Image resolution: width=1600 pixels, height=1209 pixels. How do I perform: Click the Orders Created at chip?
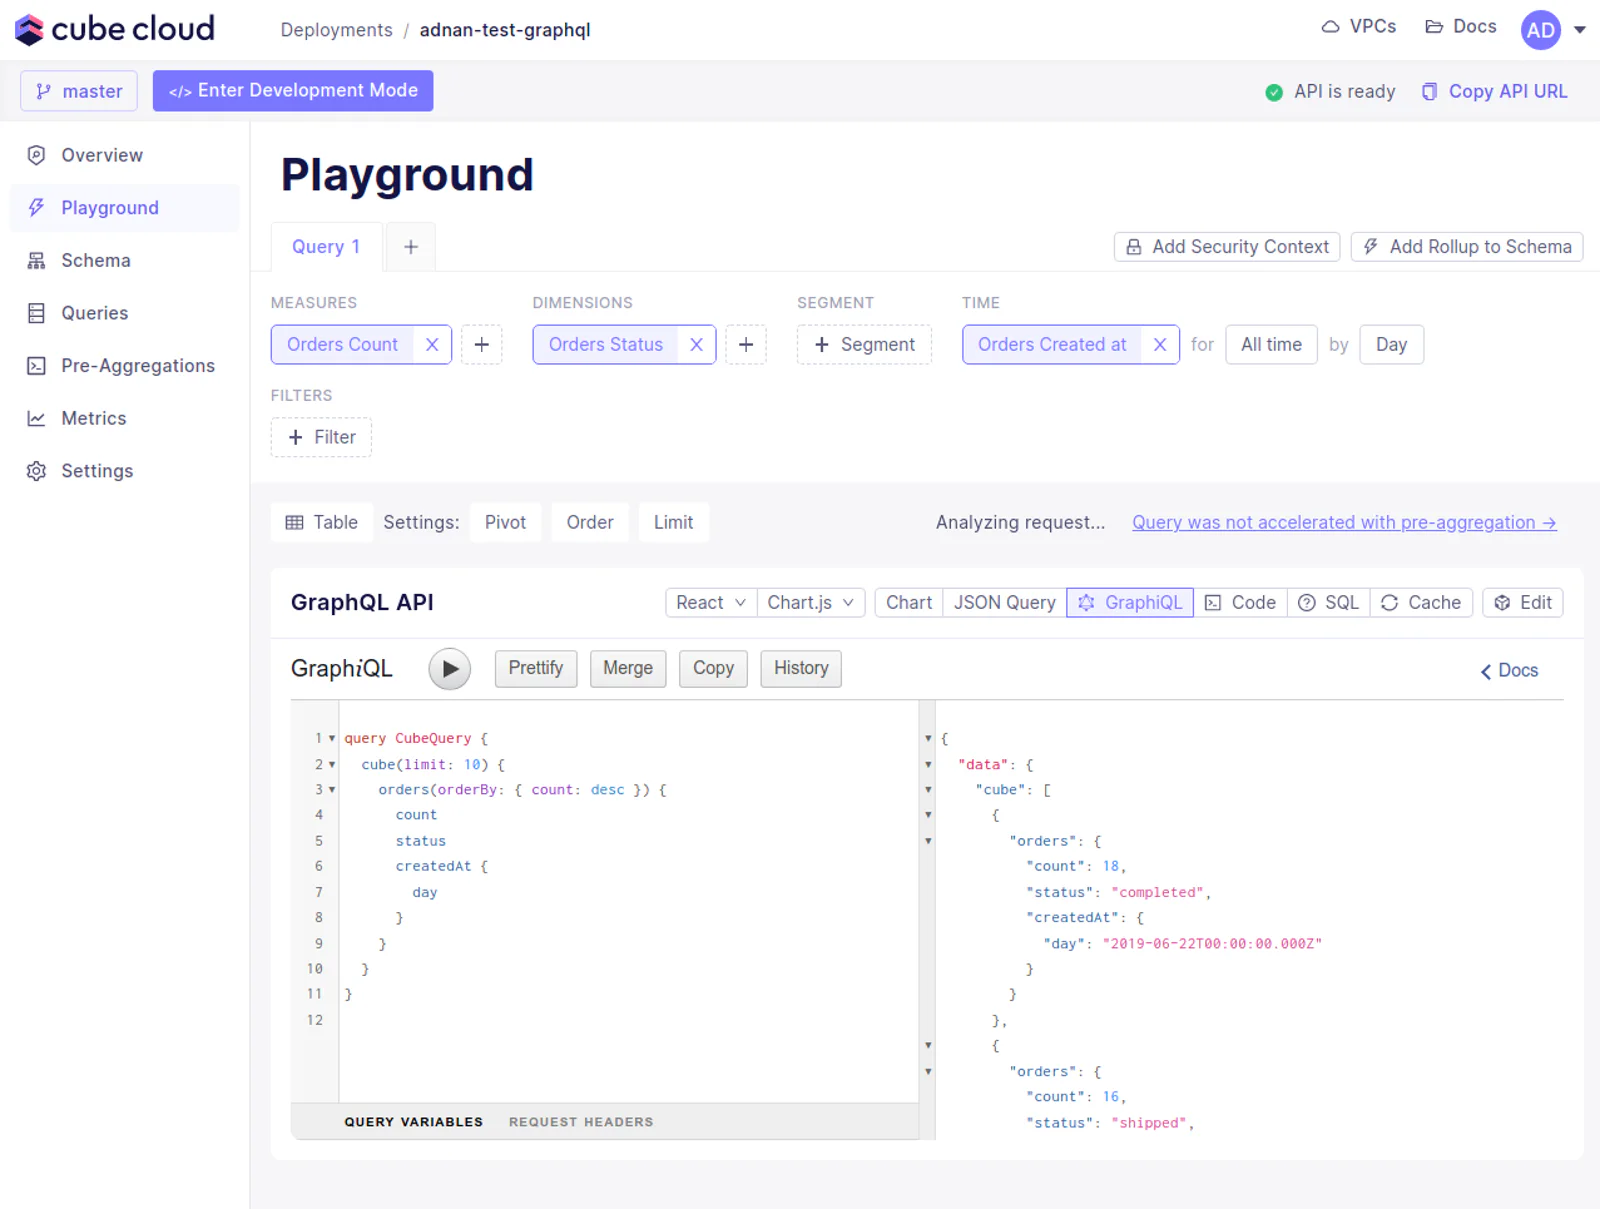1052,345
